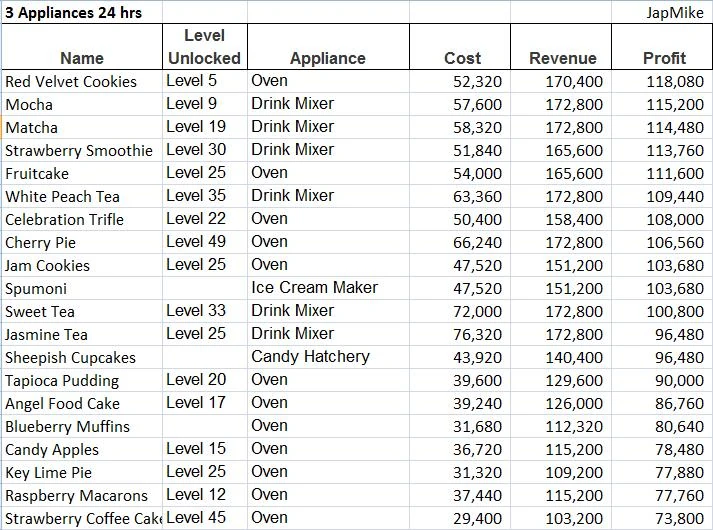This screenshot has width=713, height=530.
Task: Click the Ice Cream Maker appliance cell
Action: (329, 288)
